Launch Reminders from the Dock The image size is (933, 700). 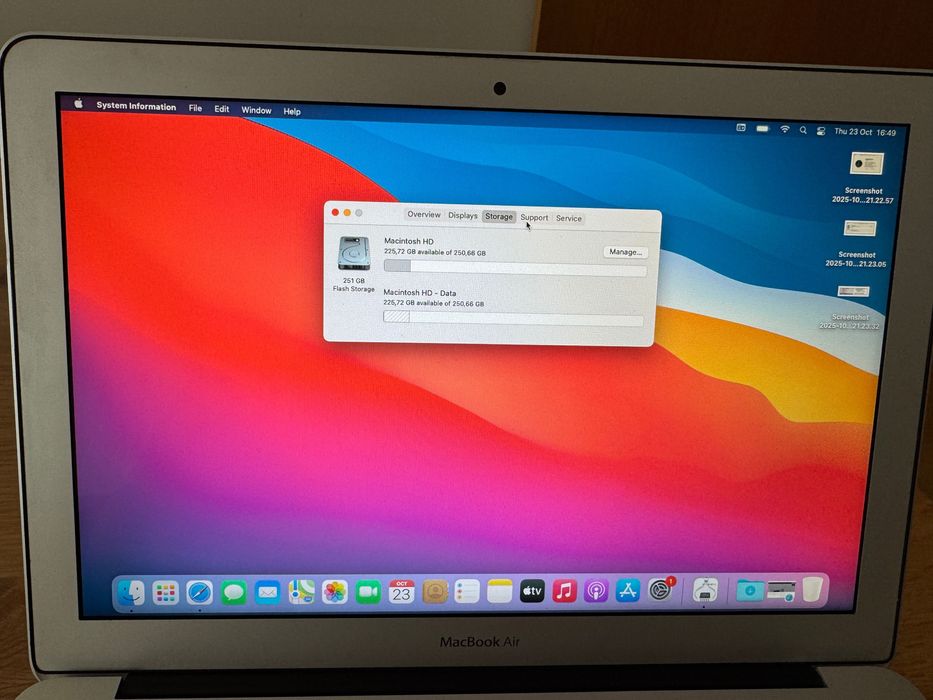click(x=467, y=592)
